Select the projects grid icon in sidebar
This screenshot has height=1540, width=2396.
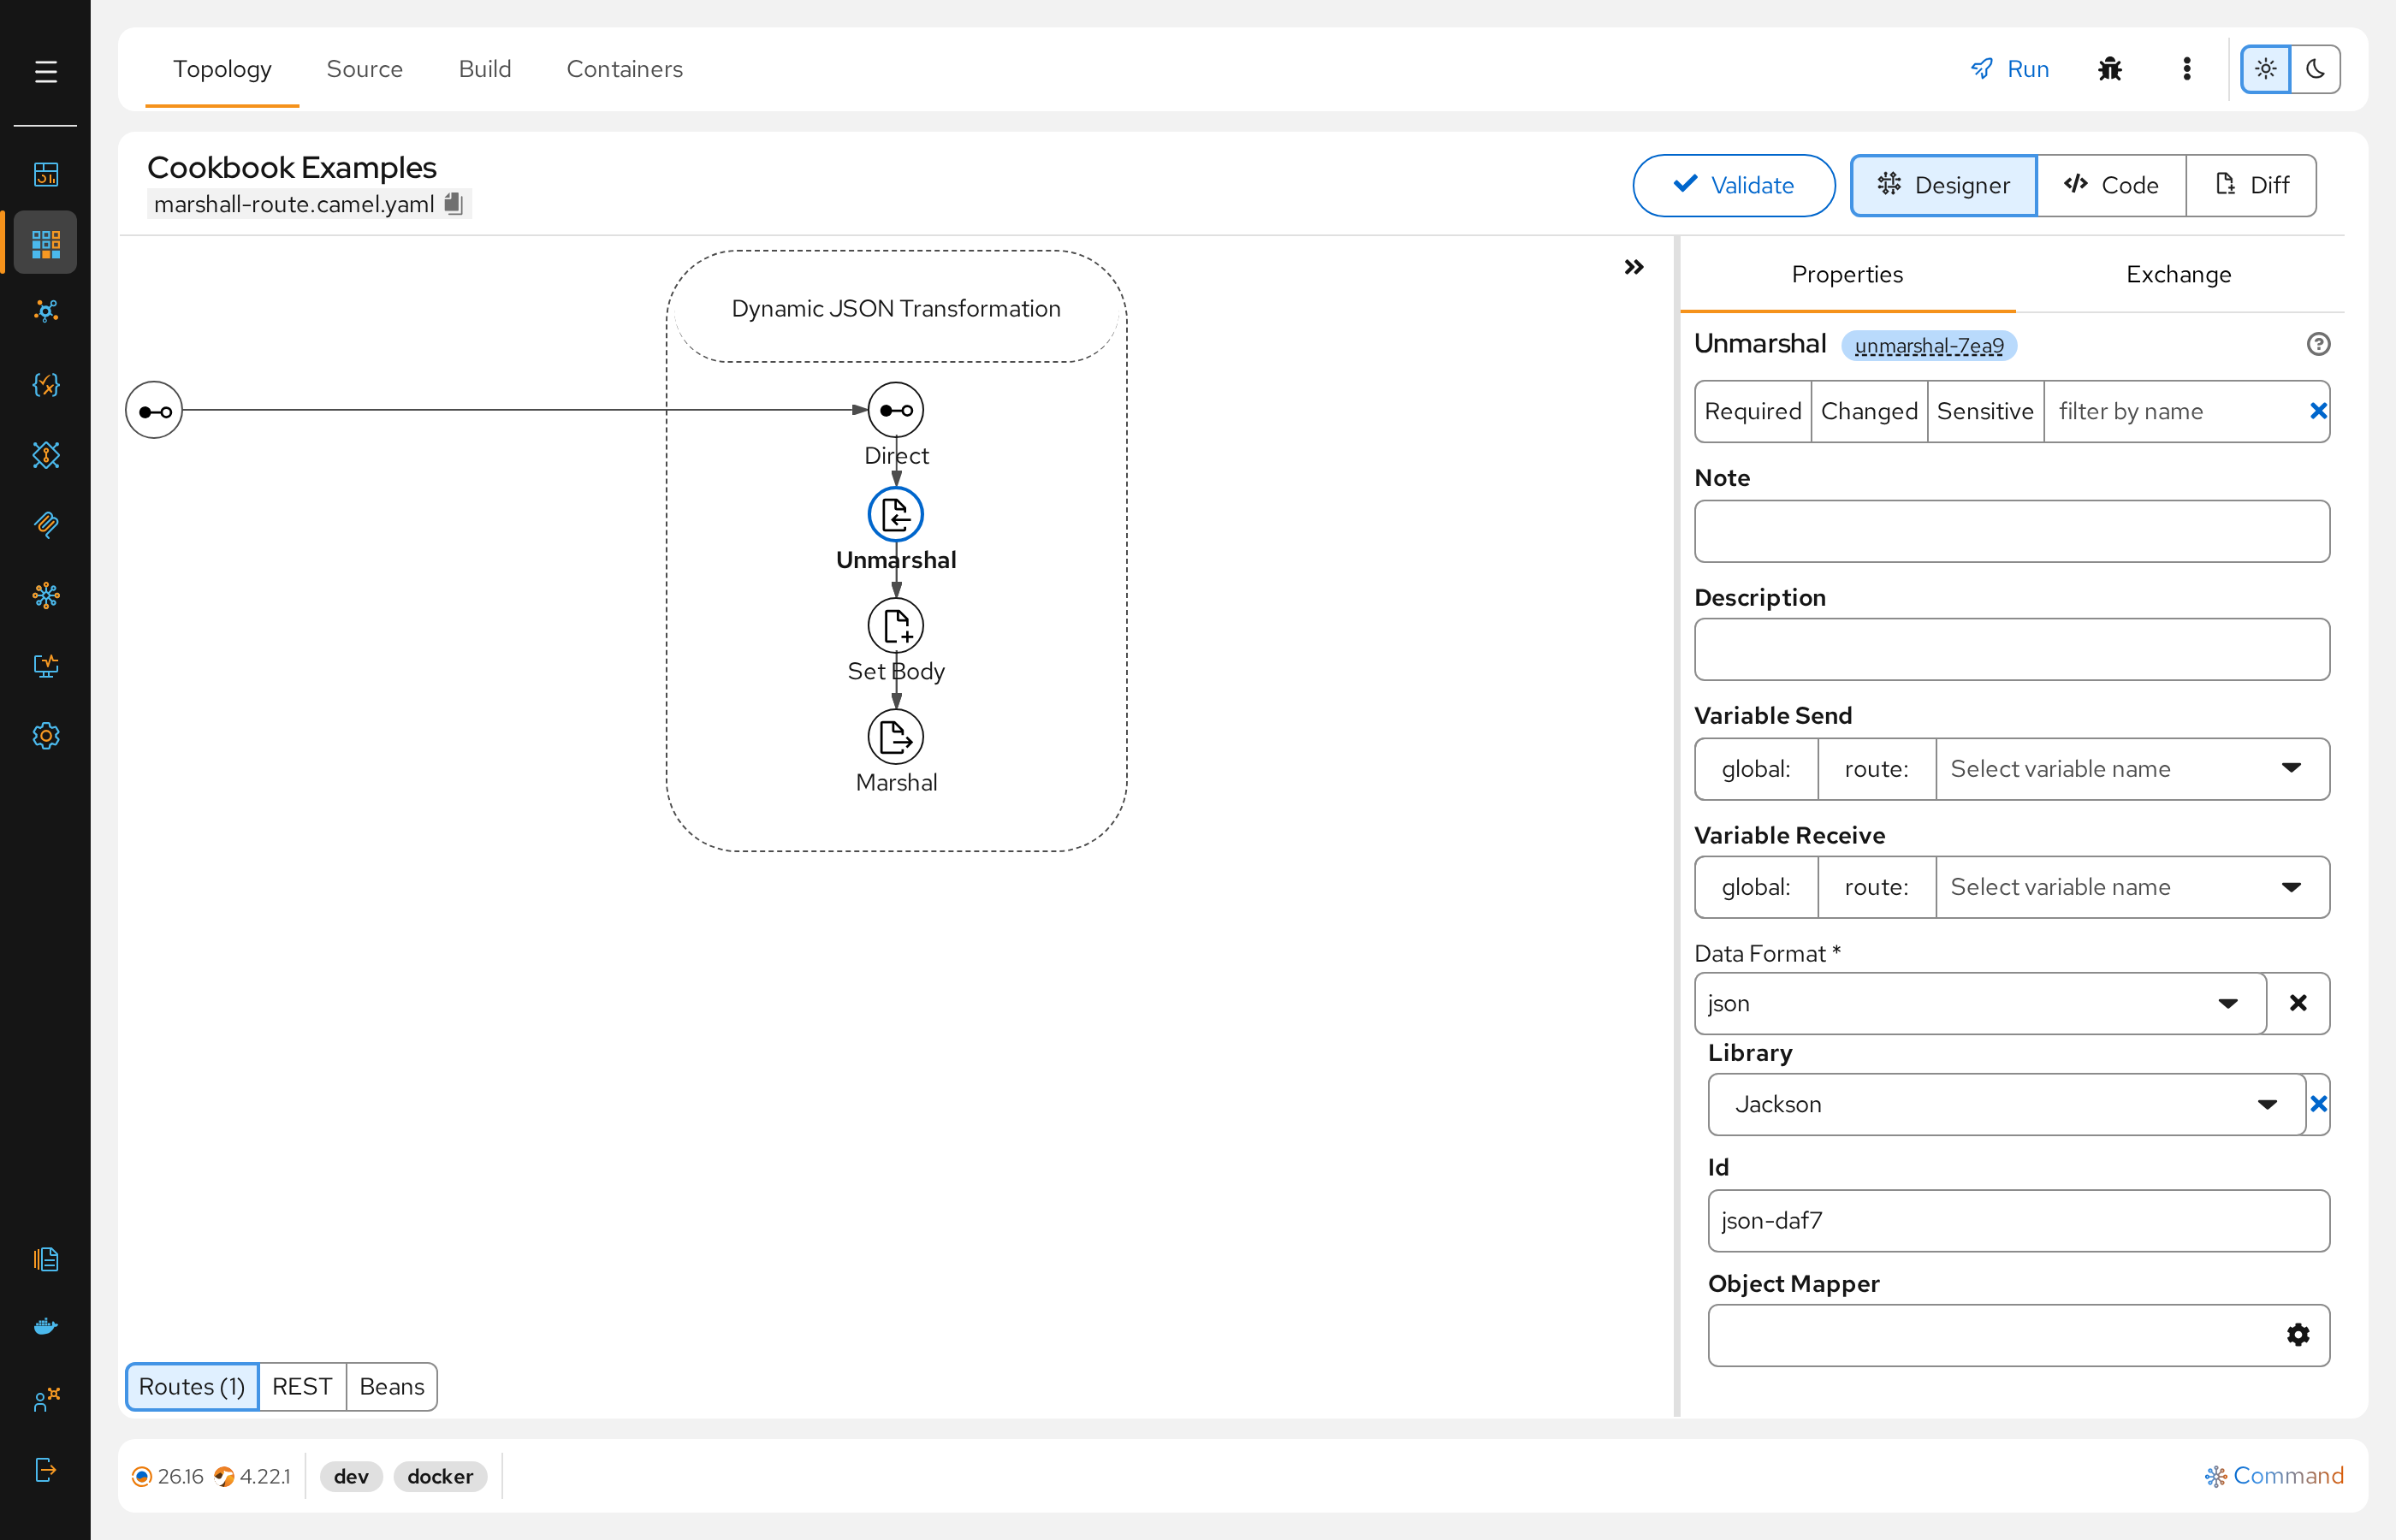(x=45, y=243)
